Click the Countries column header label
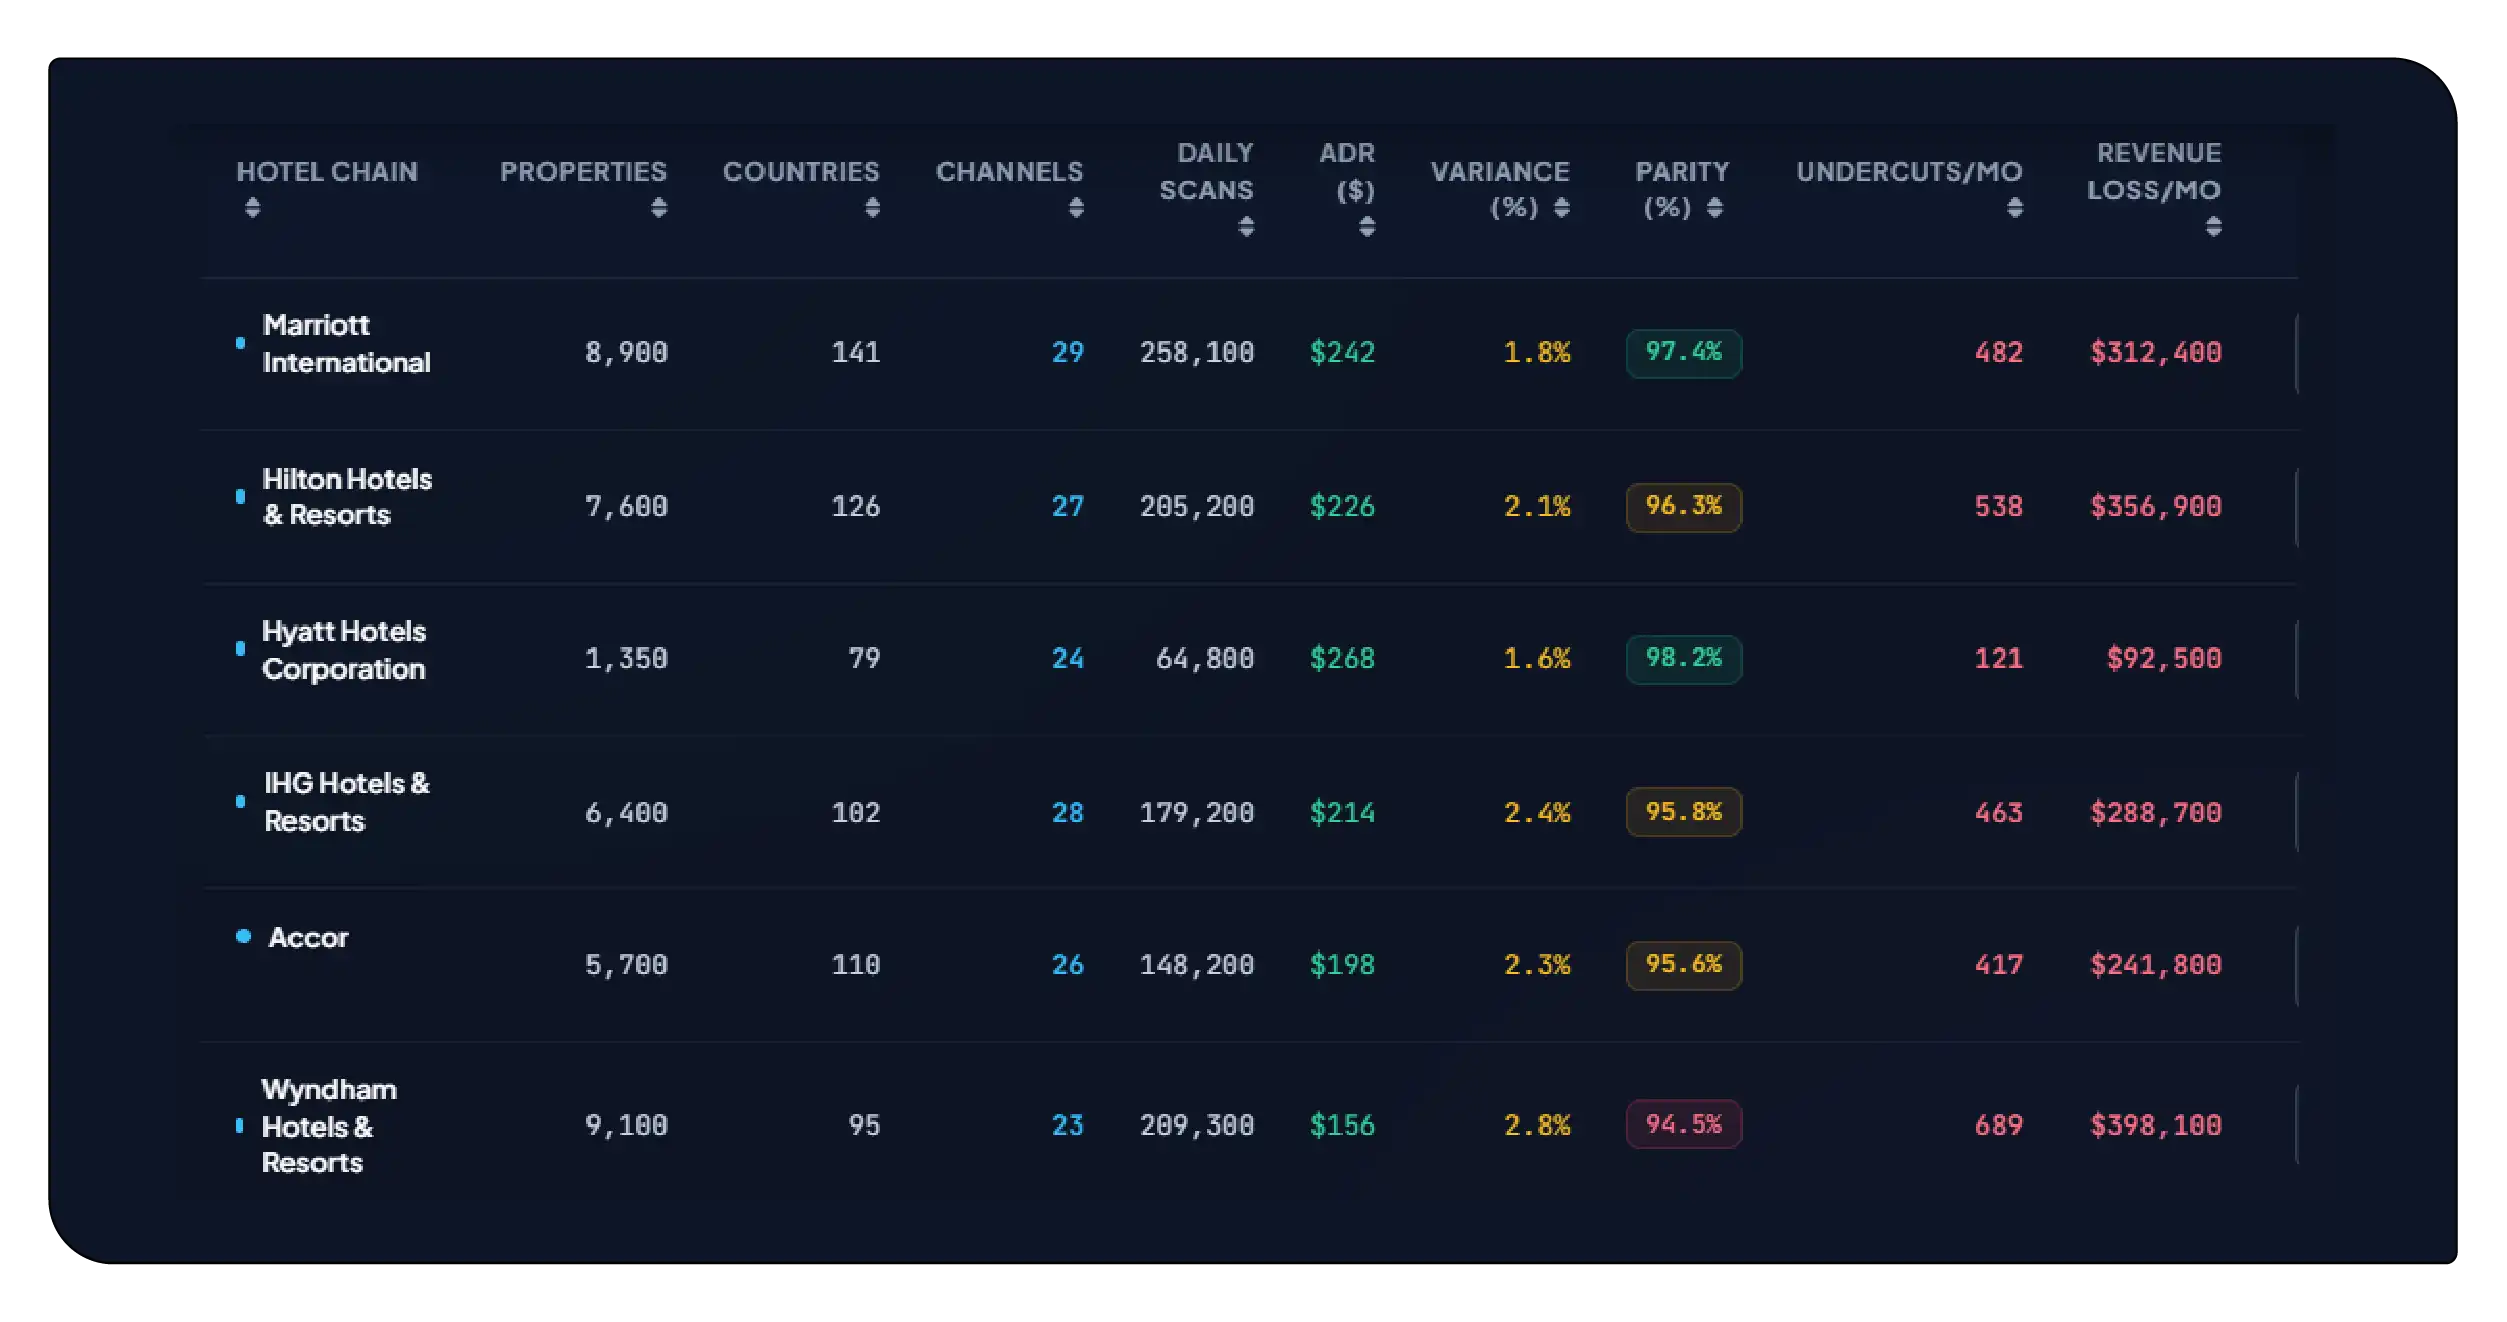 801,172
